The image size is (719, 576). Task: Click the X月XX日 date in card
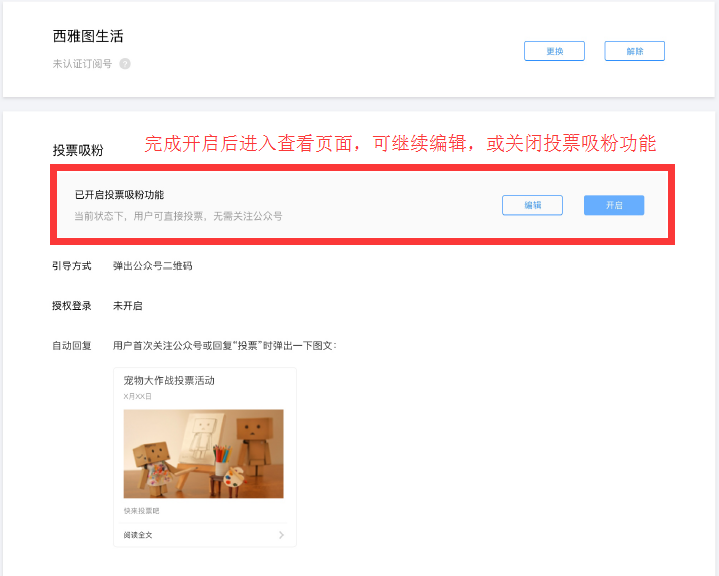(137, 397)
